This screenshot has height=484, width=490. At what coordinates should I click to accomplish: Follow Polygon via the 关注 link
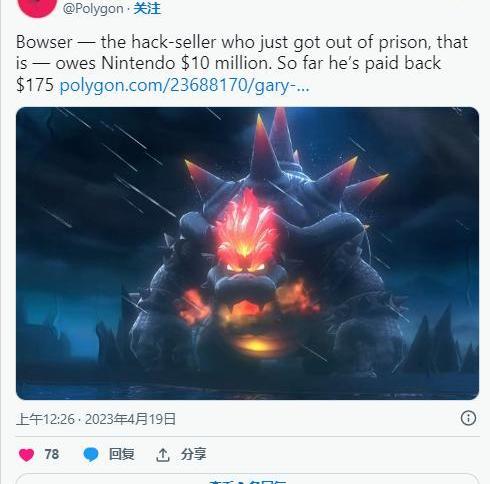pyautogui.click(x=147, y=8)
